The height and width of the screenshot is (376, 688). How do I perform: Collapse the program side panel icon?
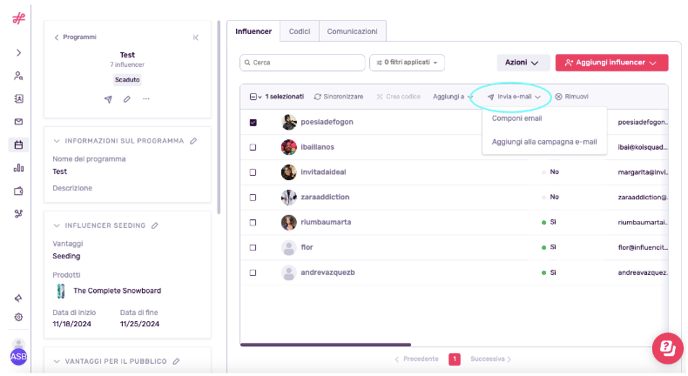pyautogui.click(x=196, y=38)
